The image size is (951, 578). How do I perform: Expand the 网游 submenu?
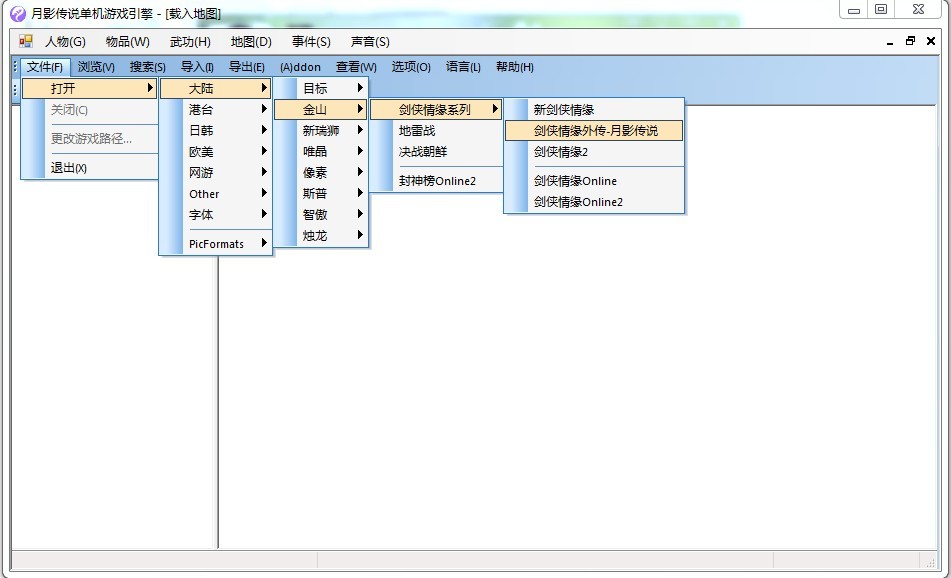point(215,173)
